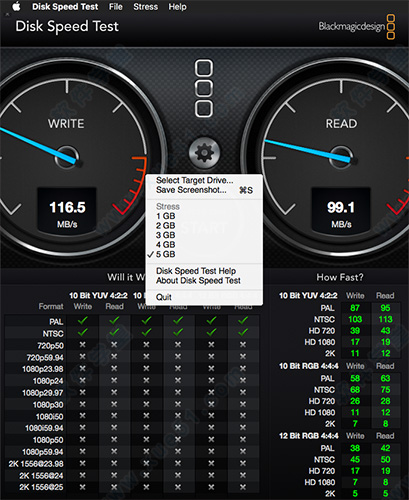Click the first Write checkmark in PAL row

(82, 321)
